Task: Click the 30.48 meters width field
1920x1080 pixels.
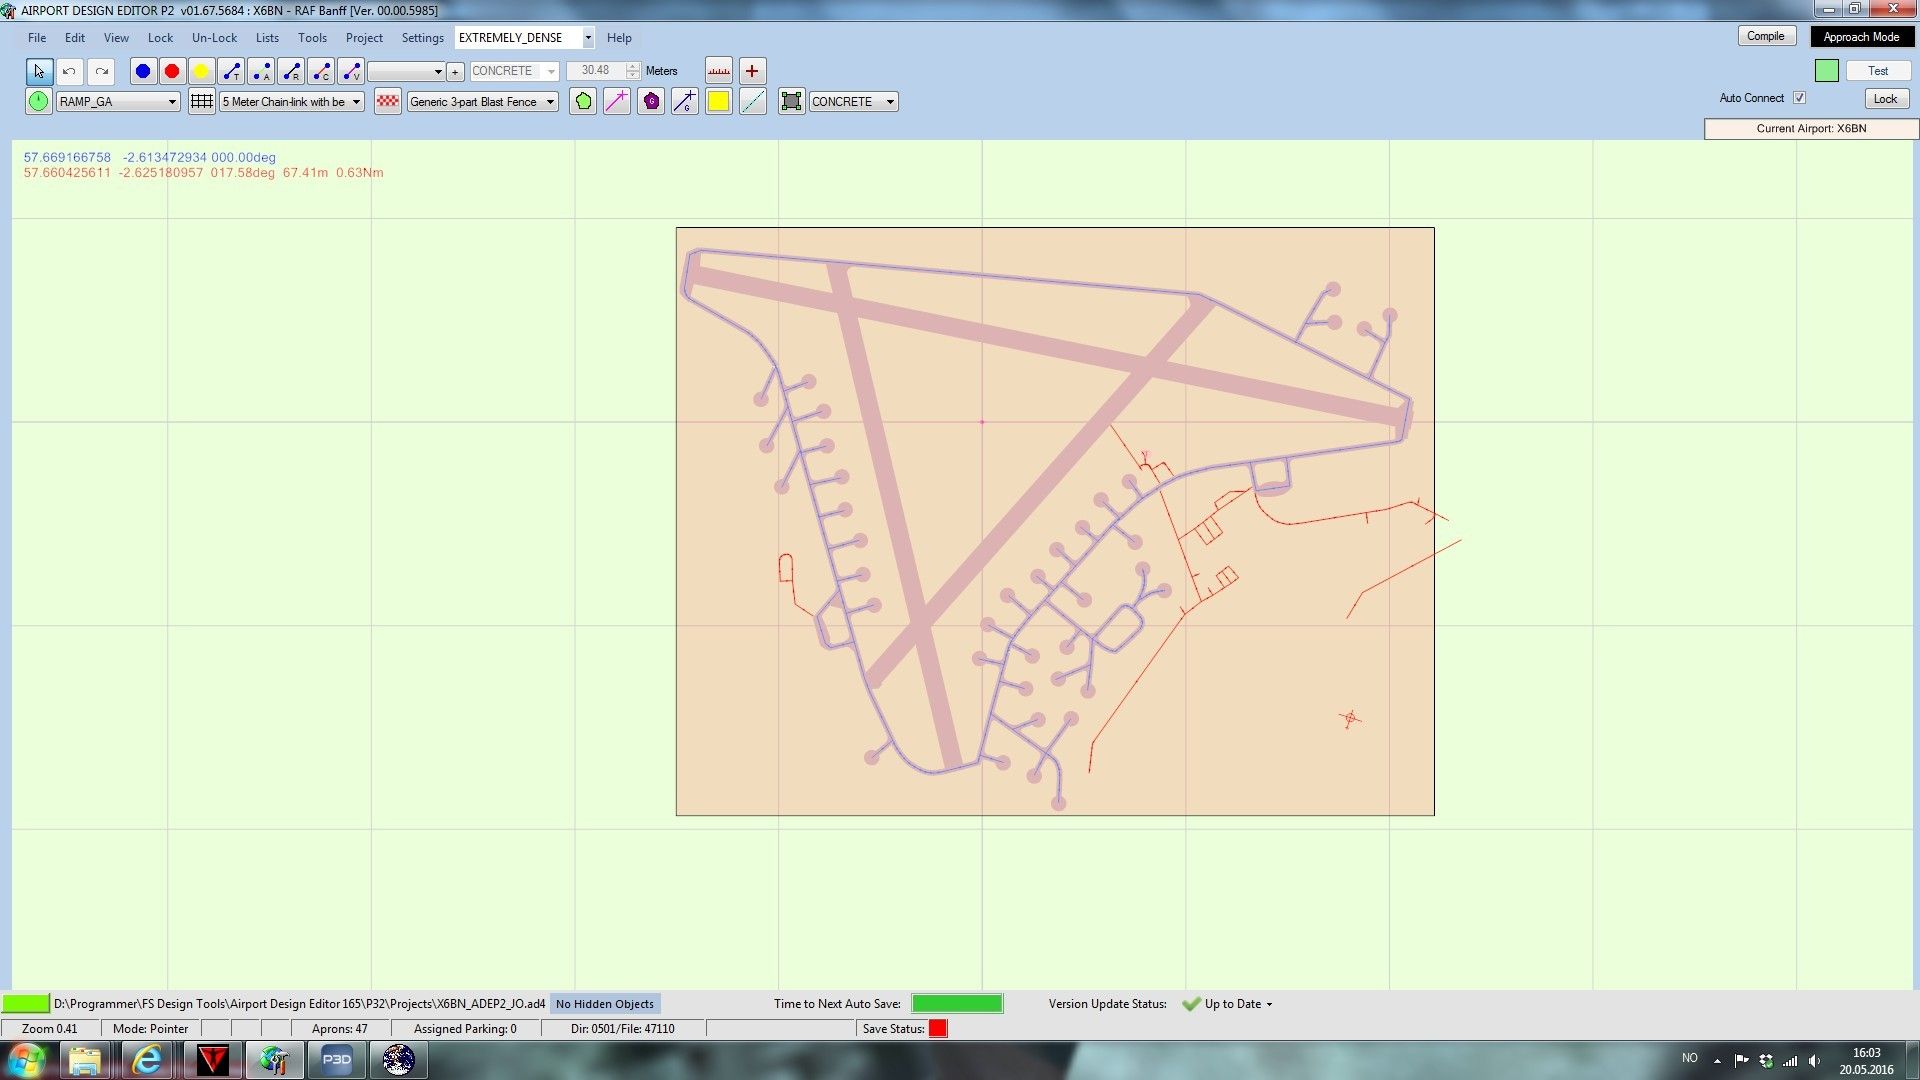Action: coord(597,71)
